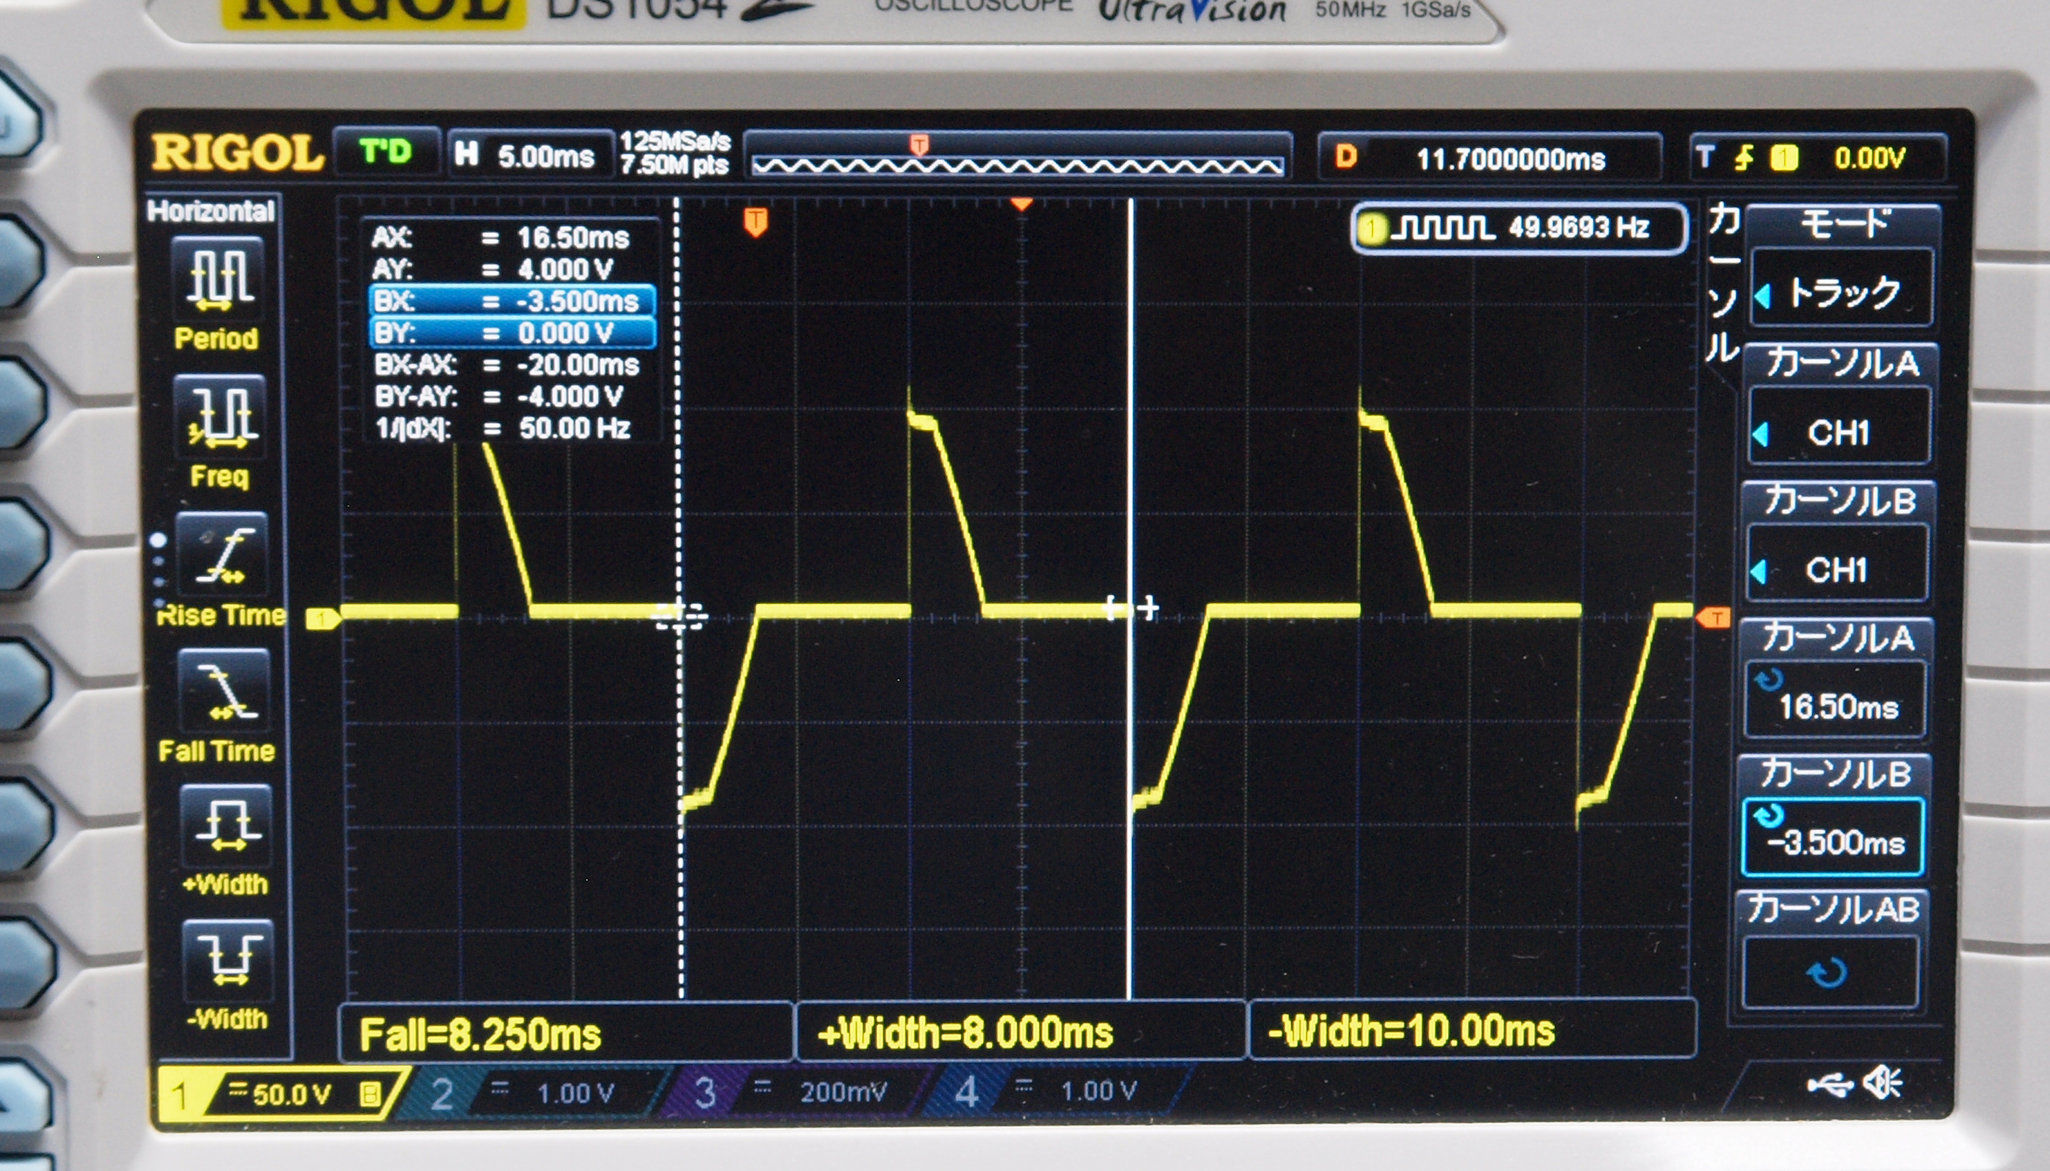2050x1171 pixels.
Task: Select the Fall Time measurement icon
Action: tap(222, 689)
